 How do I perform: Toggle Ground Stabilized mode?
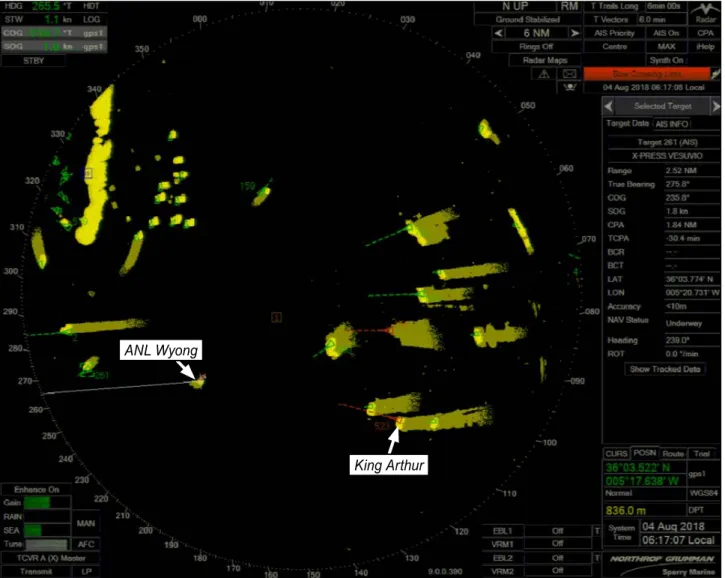[x=528, y=19]
